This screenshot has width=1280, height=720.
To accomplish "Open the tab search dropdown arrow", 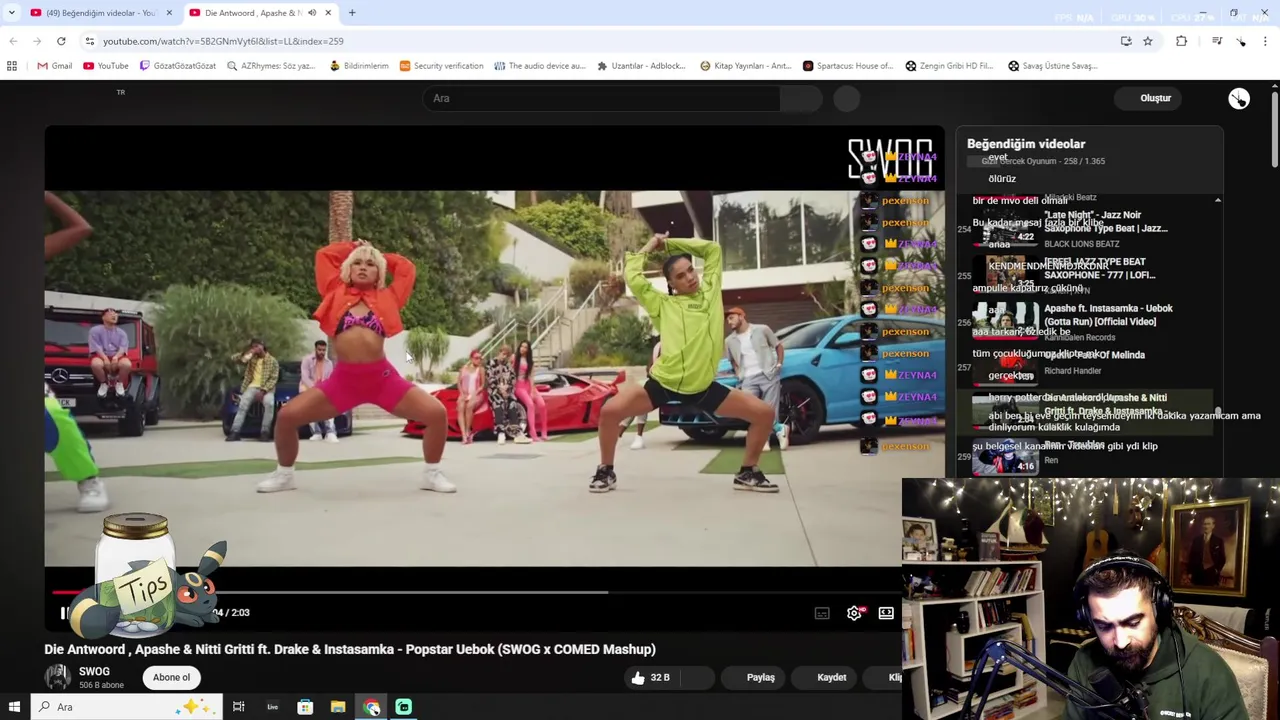I will click(11, 13).
